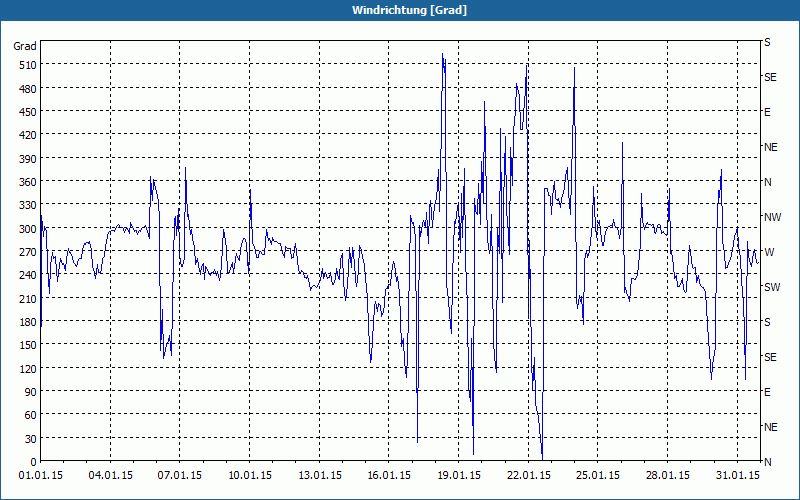
Task: Click the E compass label beside 450
Action: 767,112
